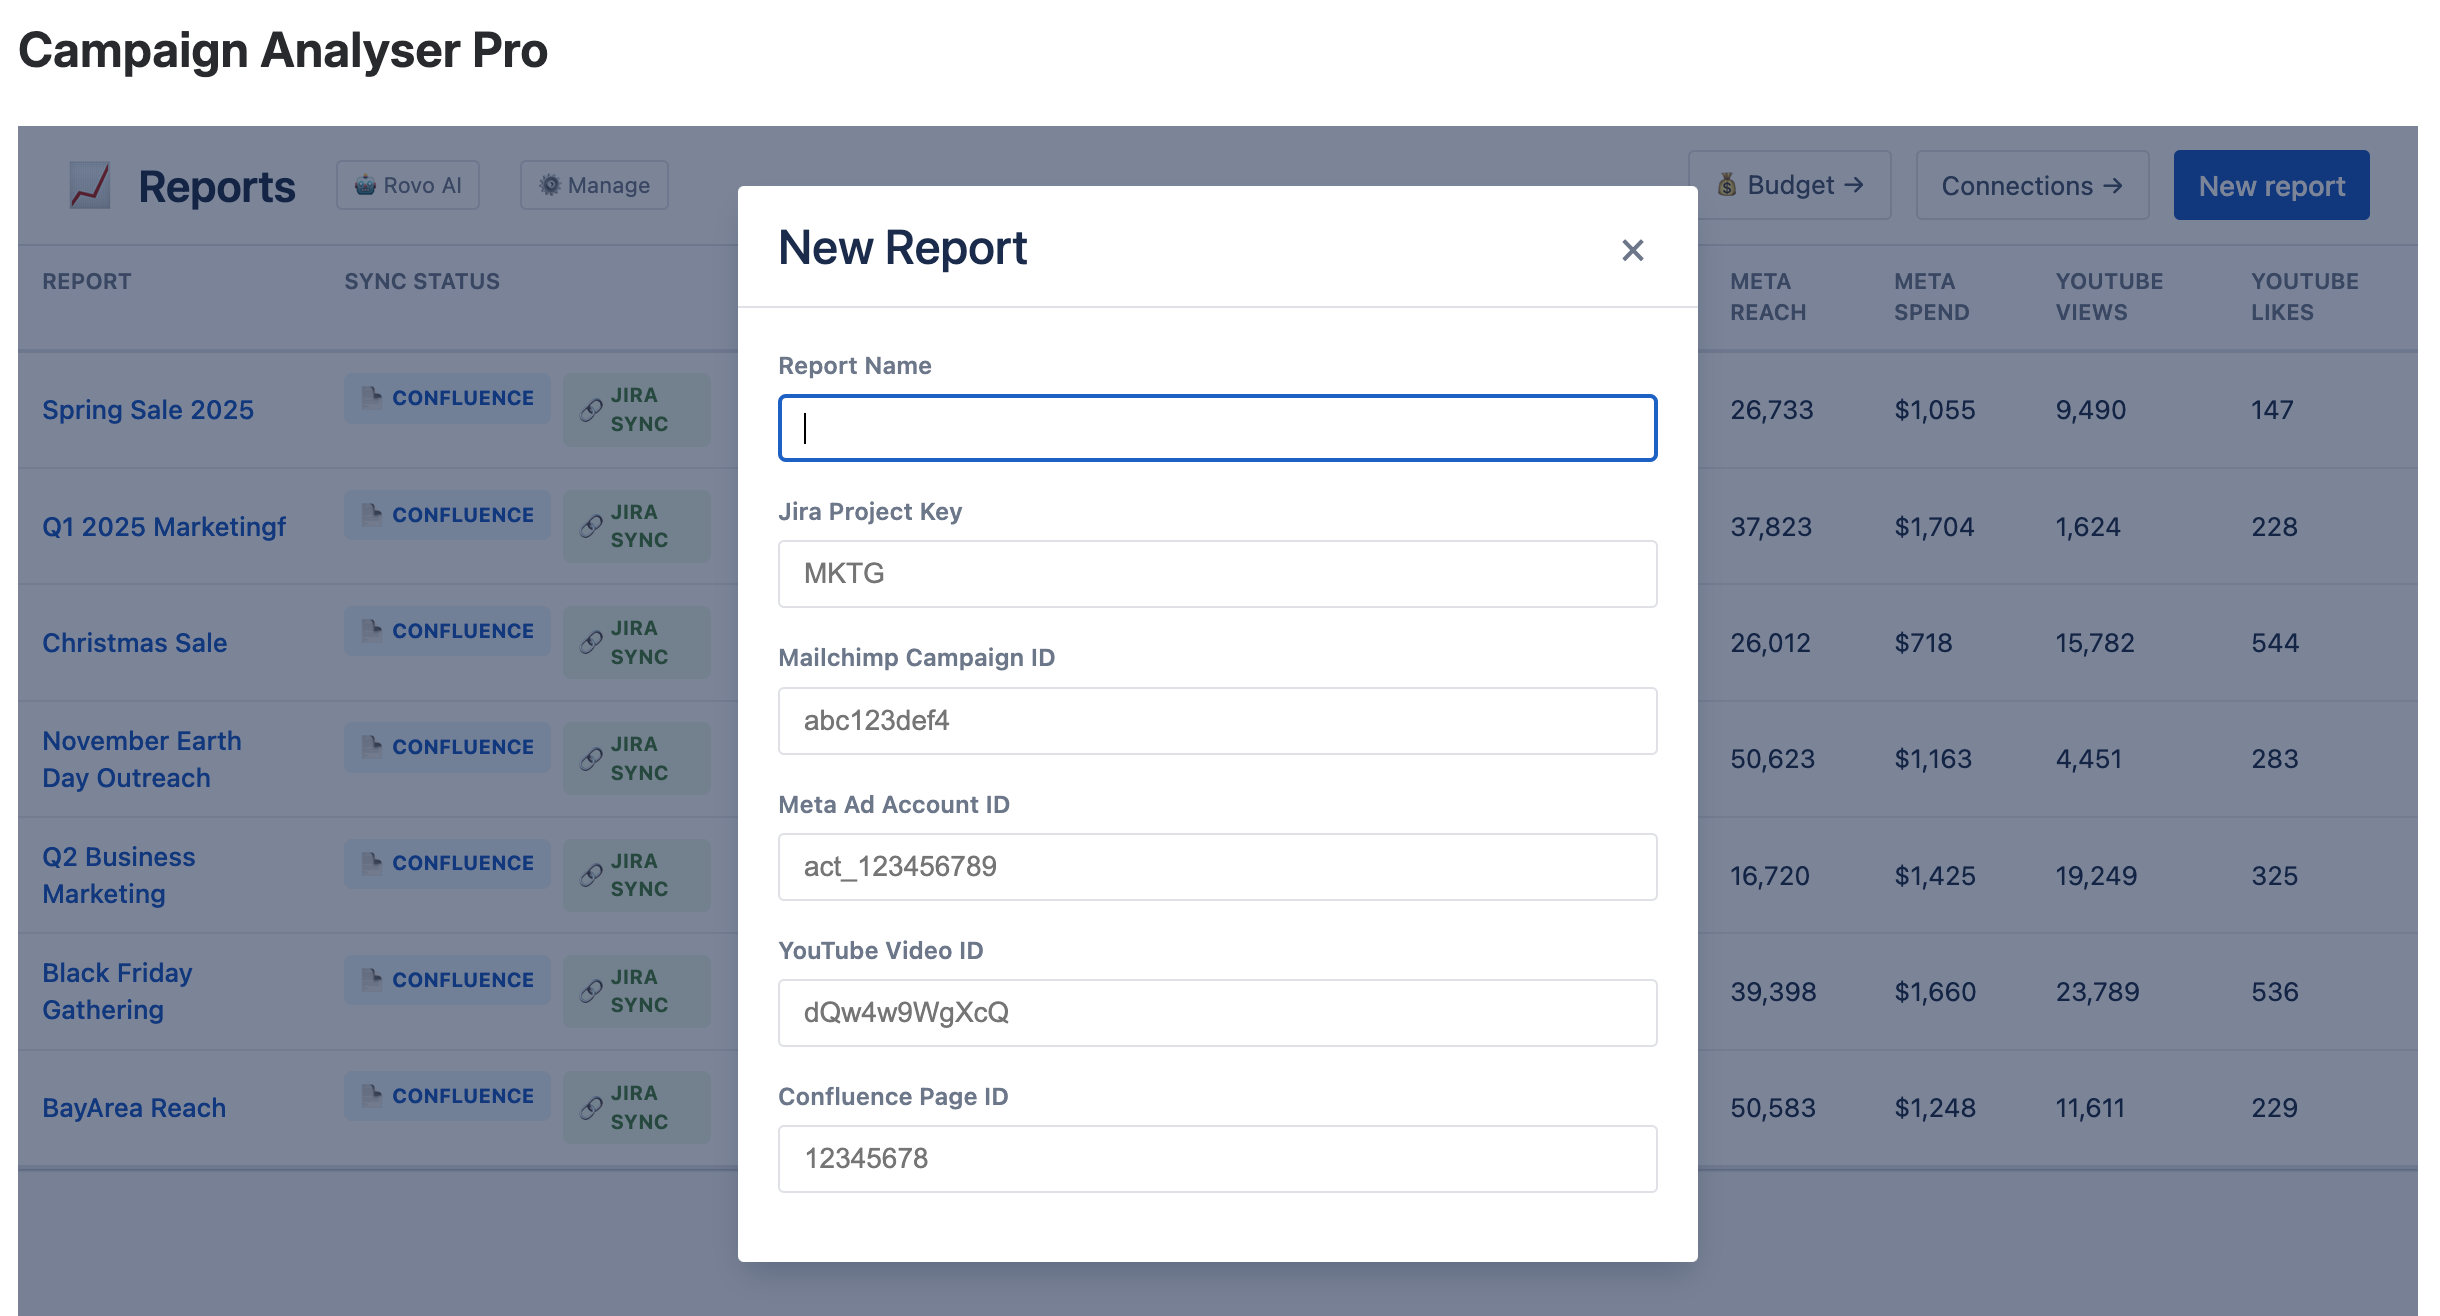Click the Report Name input field
The image size is (2440, 1316).
1217,428
